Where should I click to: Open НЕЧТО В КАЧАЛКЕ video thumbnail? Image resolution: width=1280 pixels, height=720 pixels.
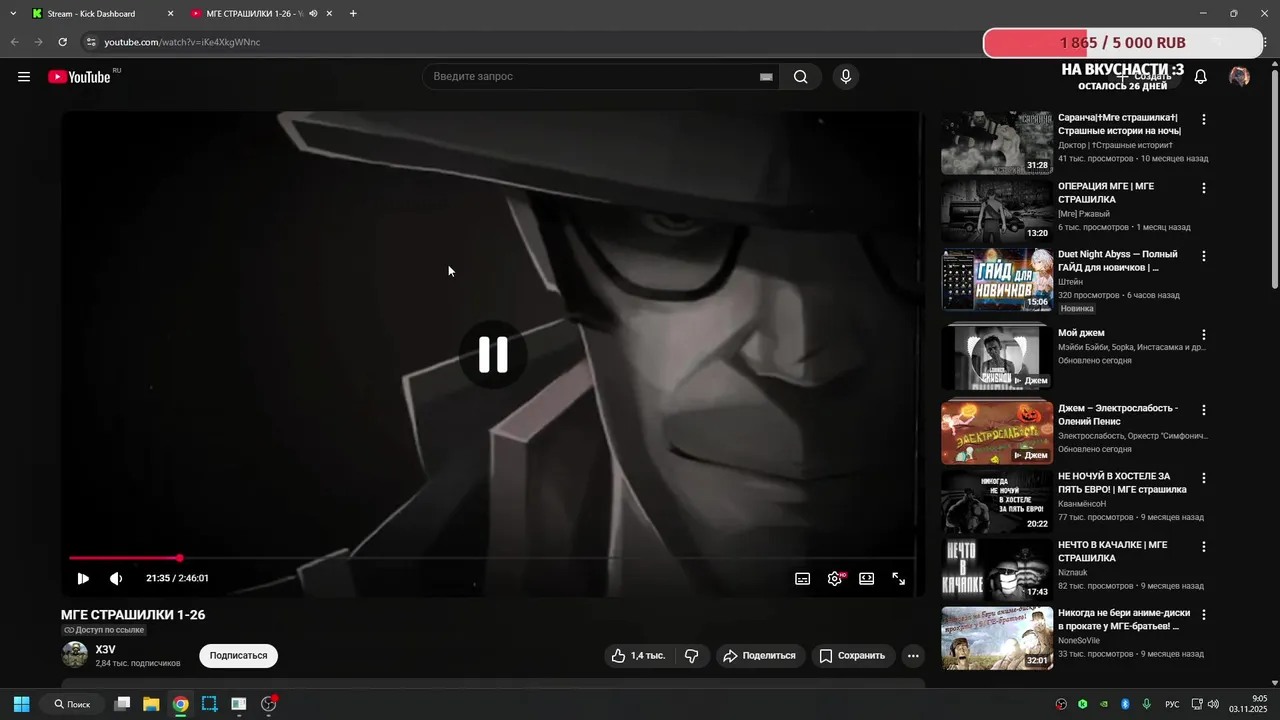pos(997,570)
